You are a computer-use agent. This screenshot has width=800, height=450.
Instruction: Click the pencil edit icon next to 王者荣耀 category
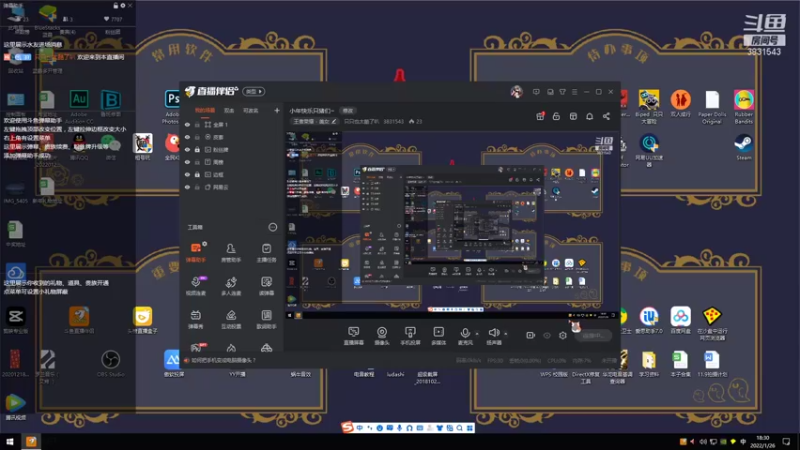(334, 121)
